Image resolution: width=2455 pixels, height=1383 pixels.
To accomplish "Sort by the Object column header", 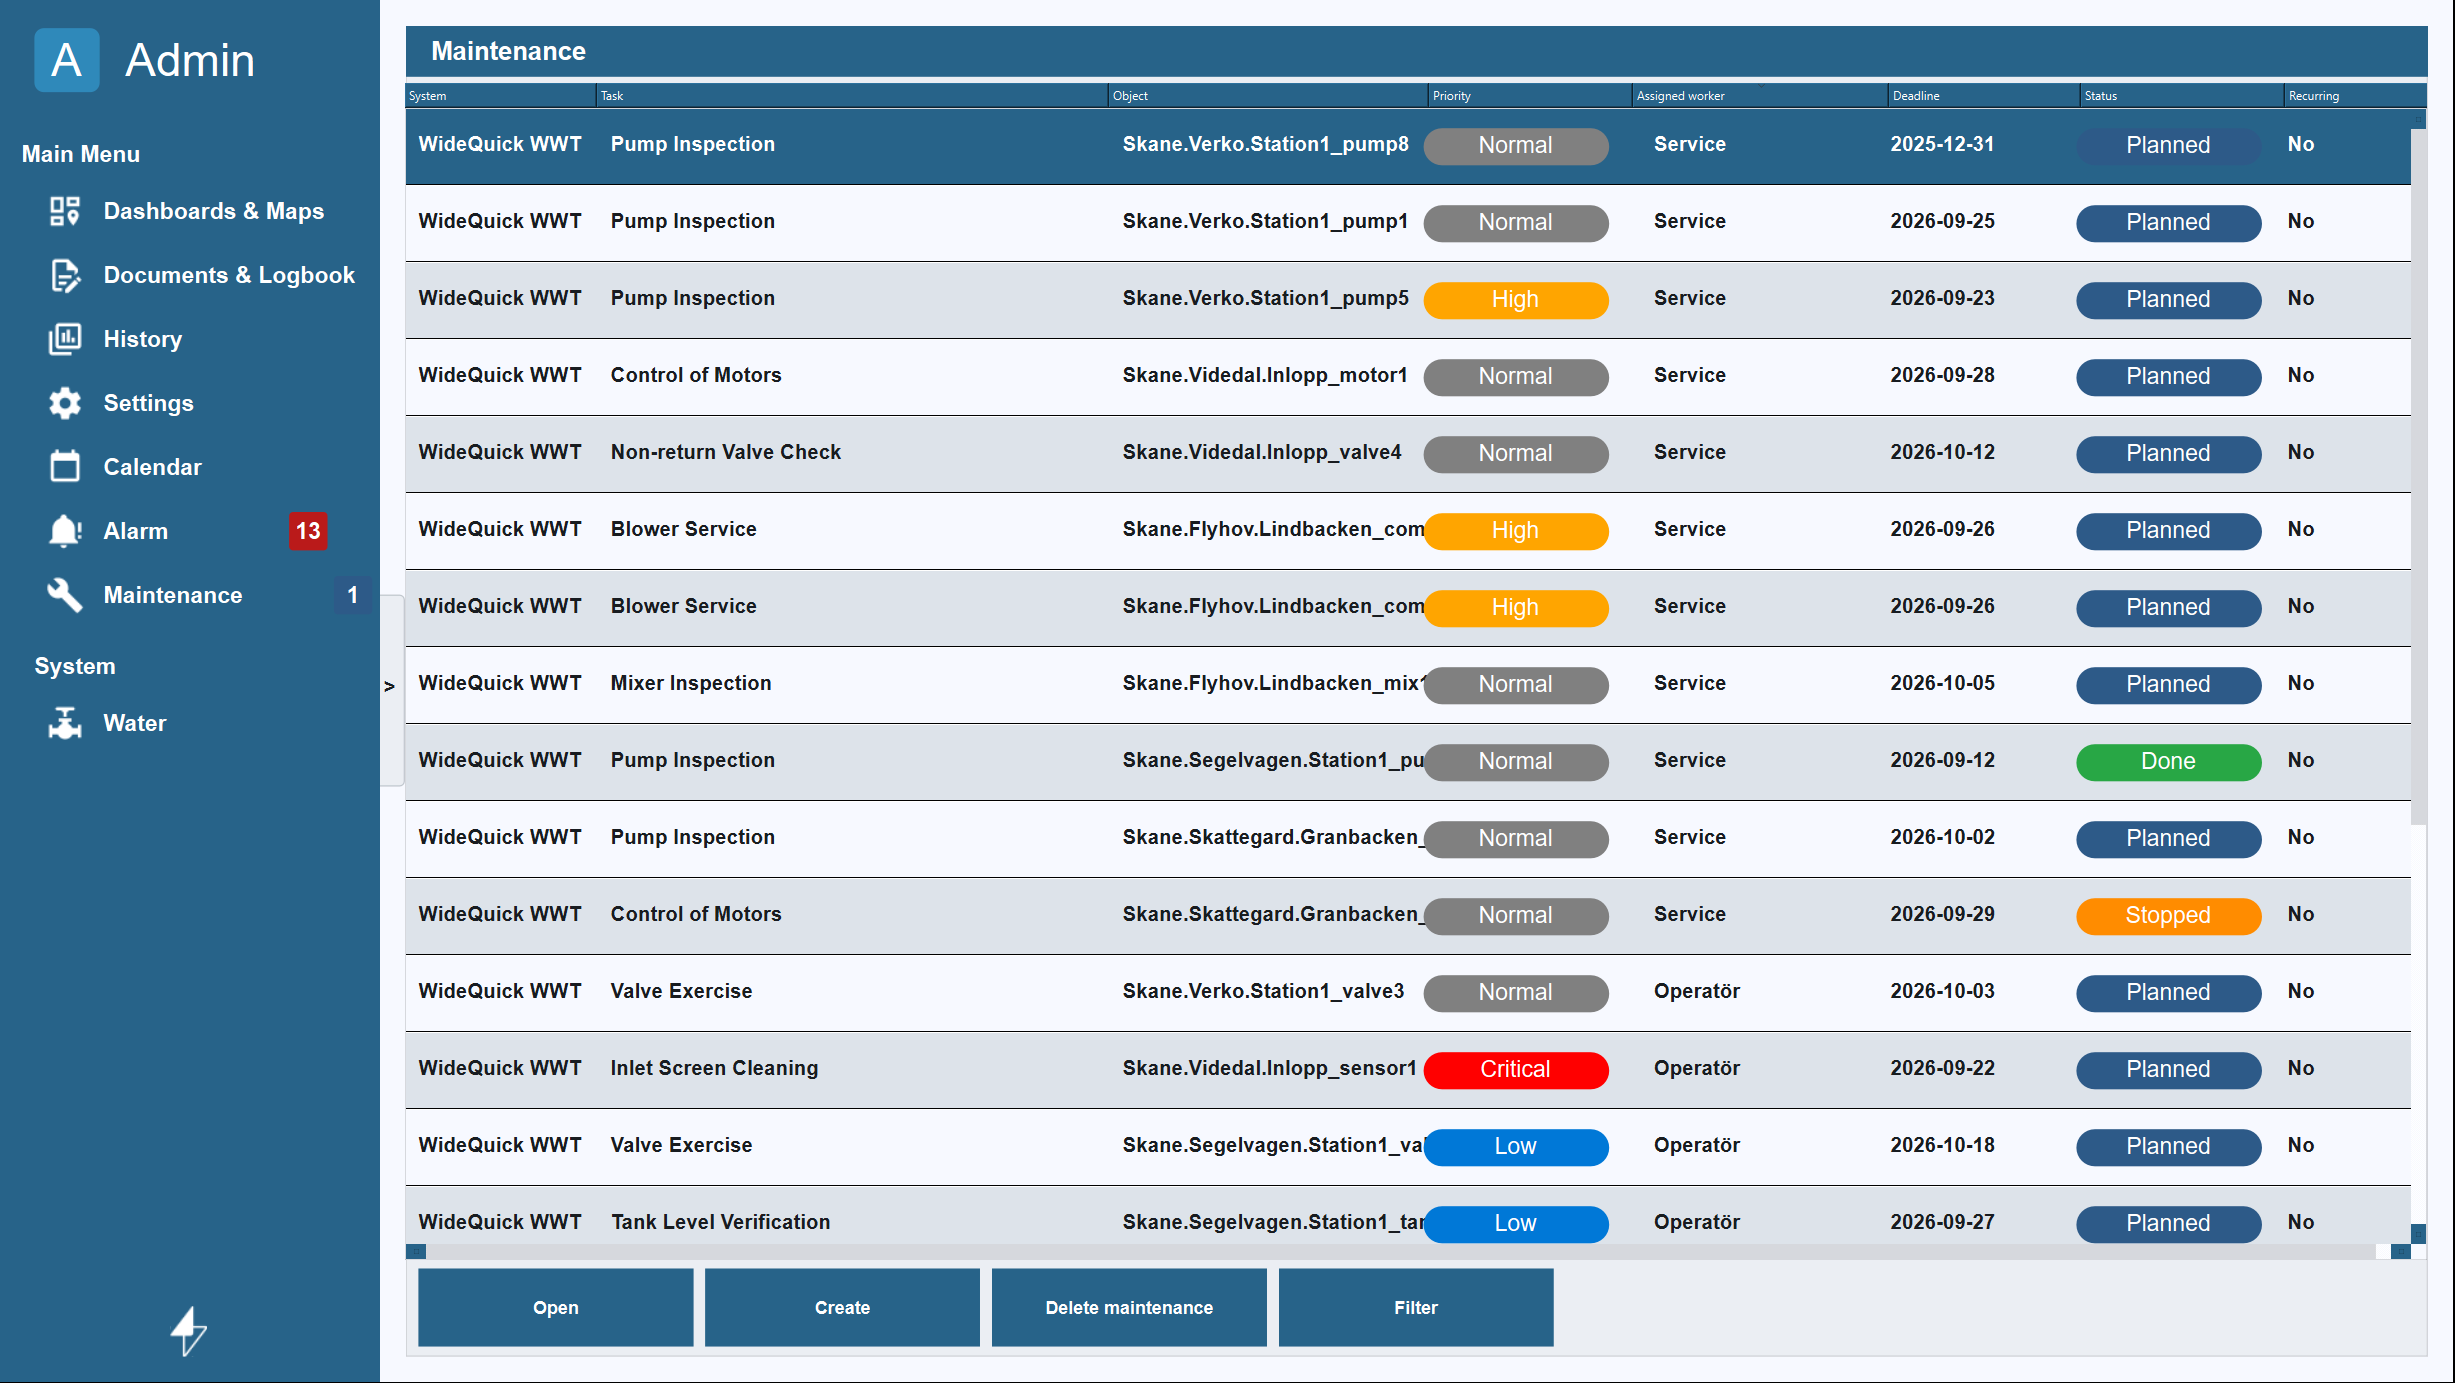I will pyautogui.click(x=1268, y=96).
